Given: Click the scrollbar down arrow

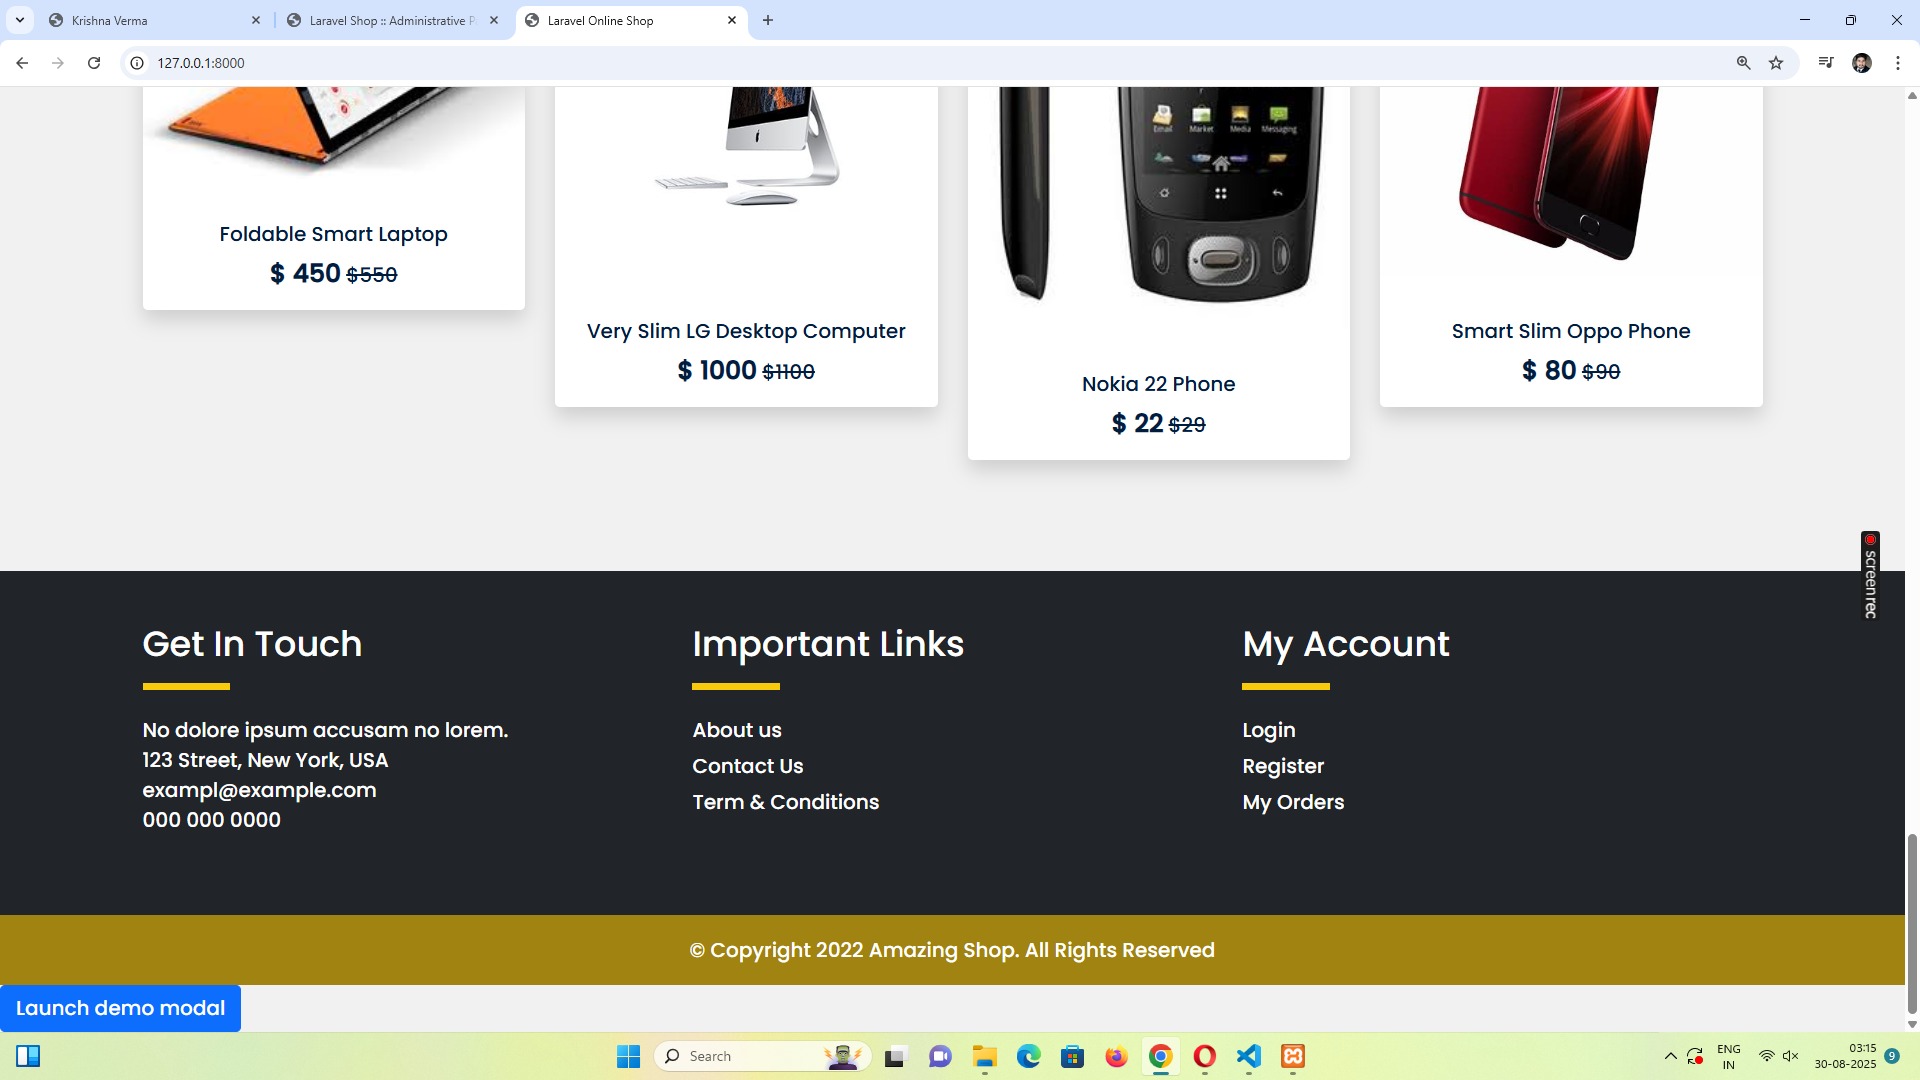Looking at the screenshot, I should click(x=1912, y=1024).
